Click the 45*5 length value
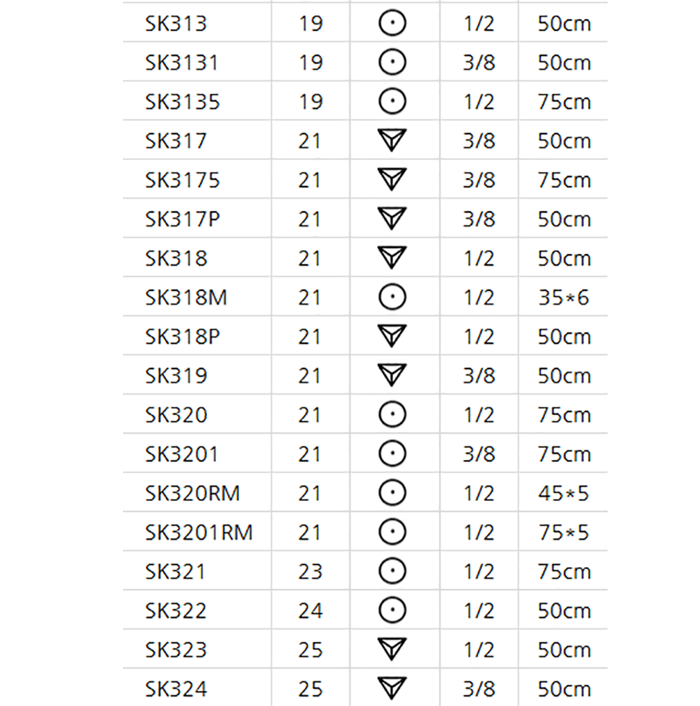 tap(563, 493)
